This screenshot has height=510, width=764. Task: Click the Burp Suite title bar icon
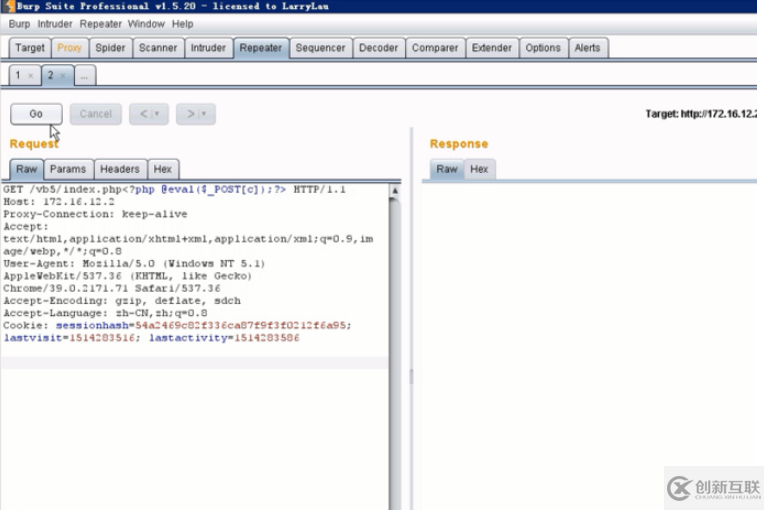click(x=9, y=6)
